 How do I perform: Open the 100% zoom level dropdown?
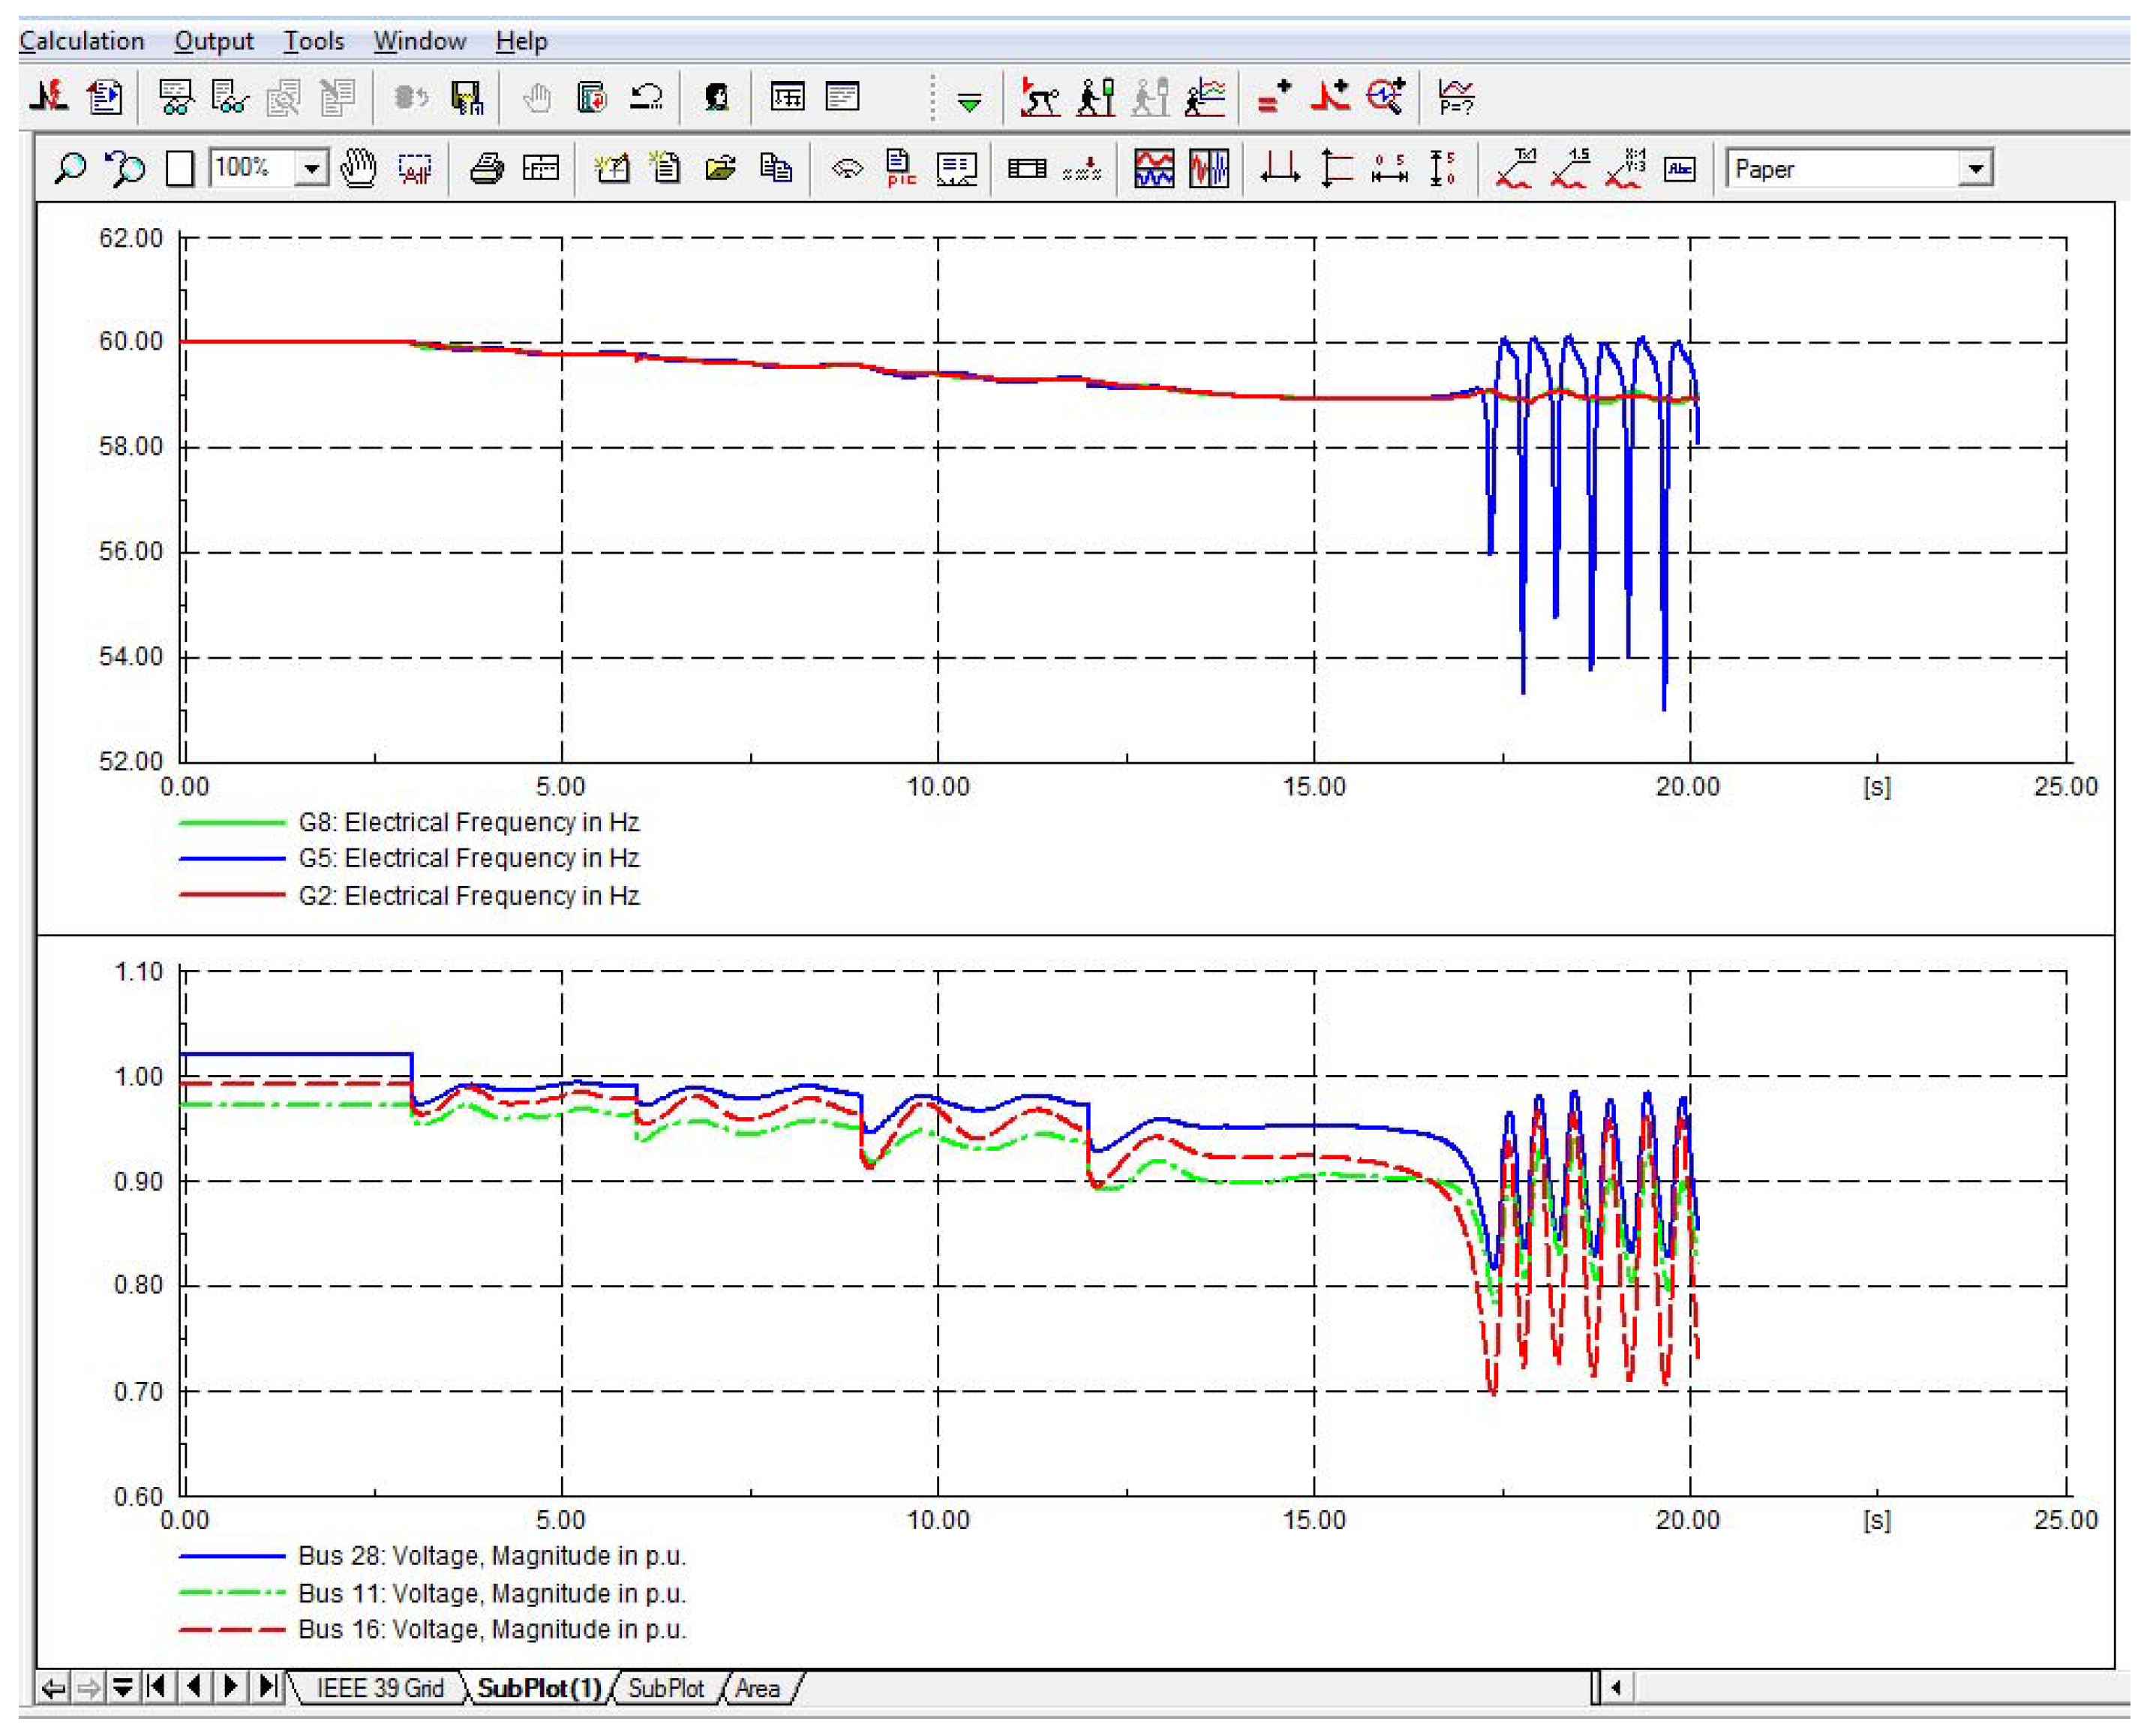click(312, 169)
